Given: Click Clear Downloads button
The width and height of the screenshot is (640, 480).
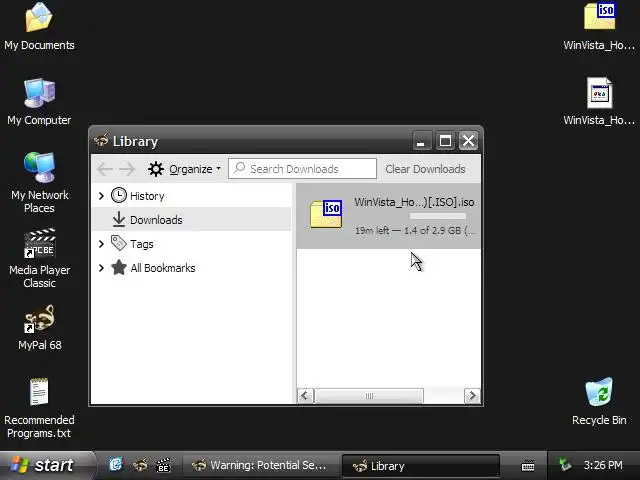Looking at the screenshot, I should [425, 169].
